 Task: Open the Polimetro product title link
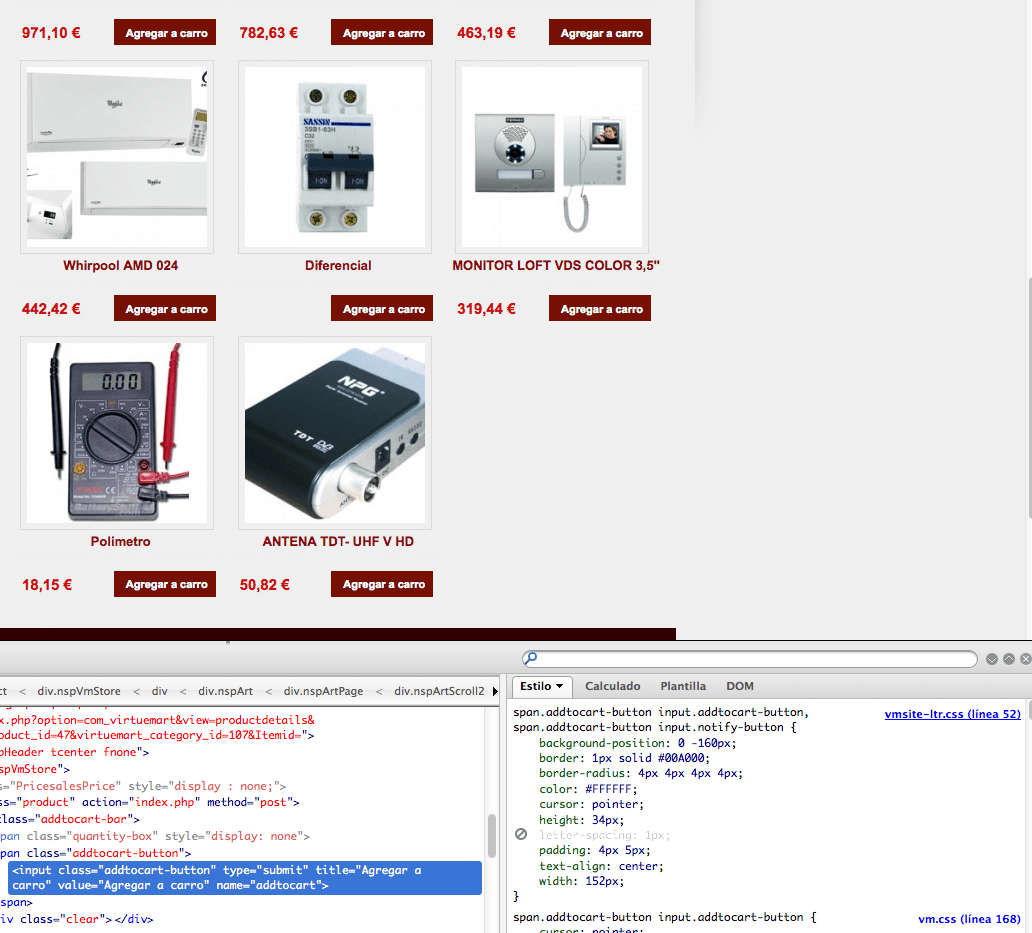pos(120,541)
